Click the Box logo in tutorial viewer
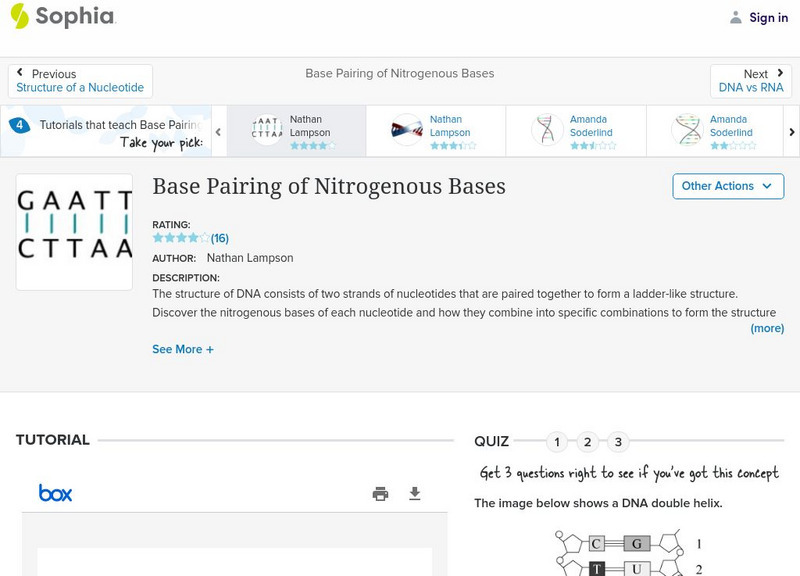Viewport: 800px width, 576px height. coord(56,493)
